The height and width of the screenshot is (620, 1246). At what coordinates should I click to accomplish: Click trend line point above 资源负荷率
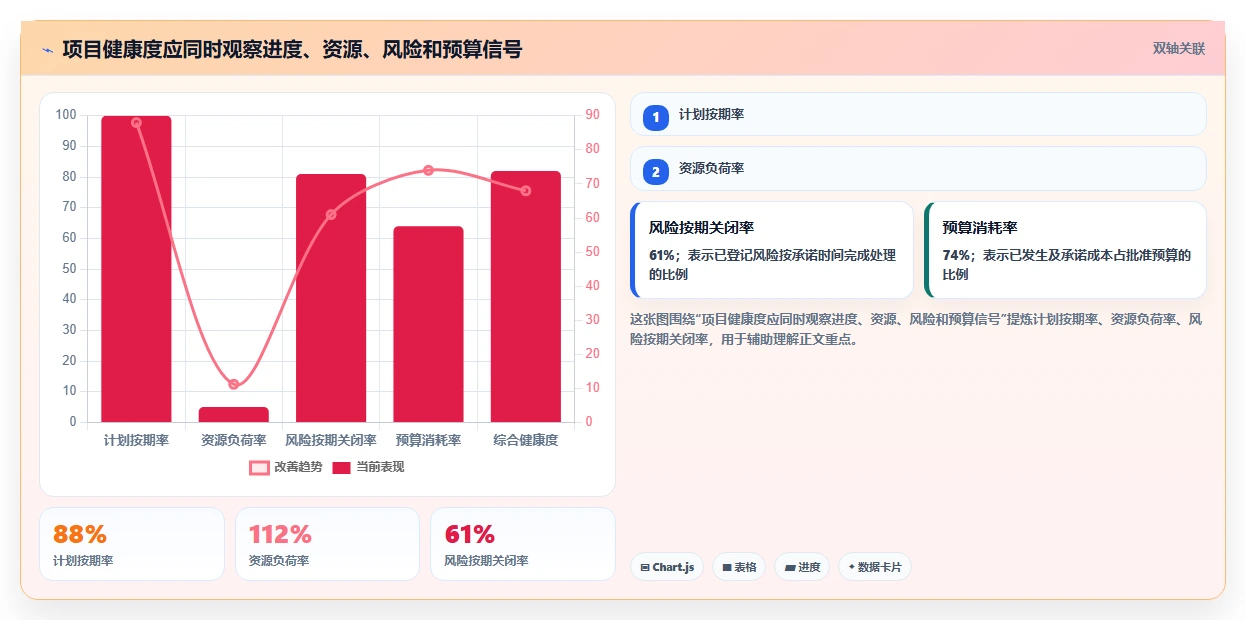click(x=234, y=384)
